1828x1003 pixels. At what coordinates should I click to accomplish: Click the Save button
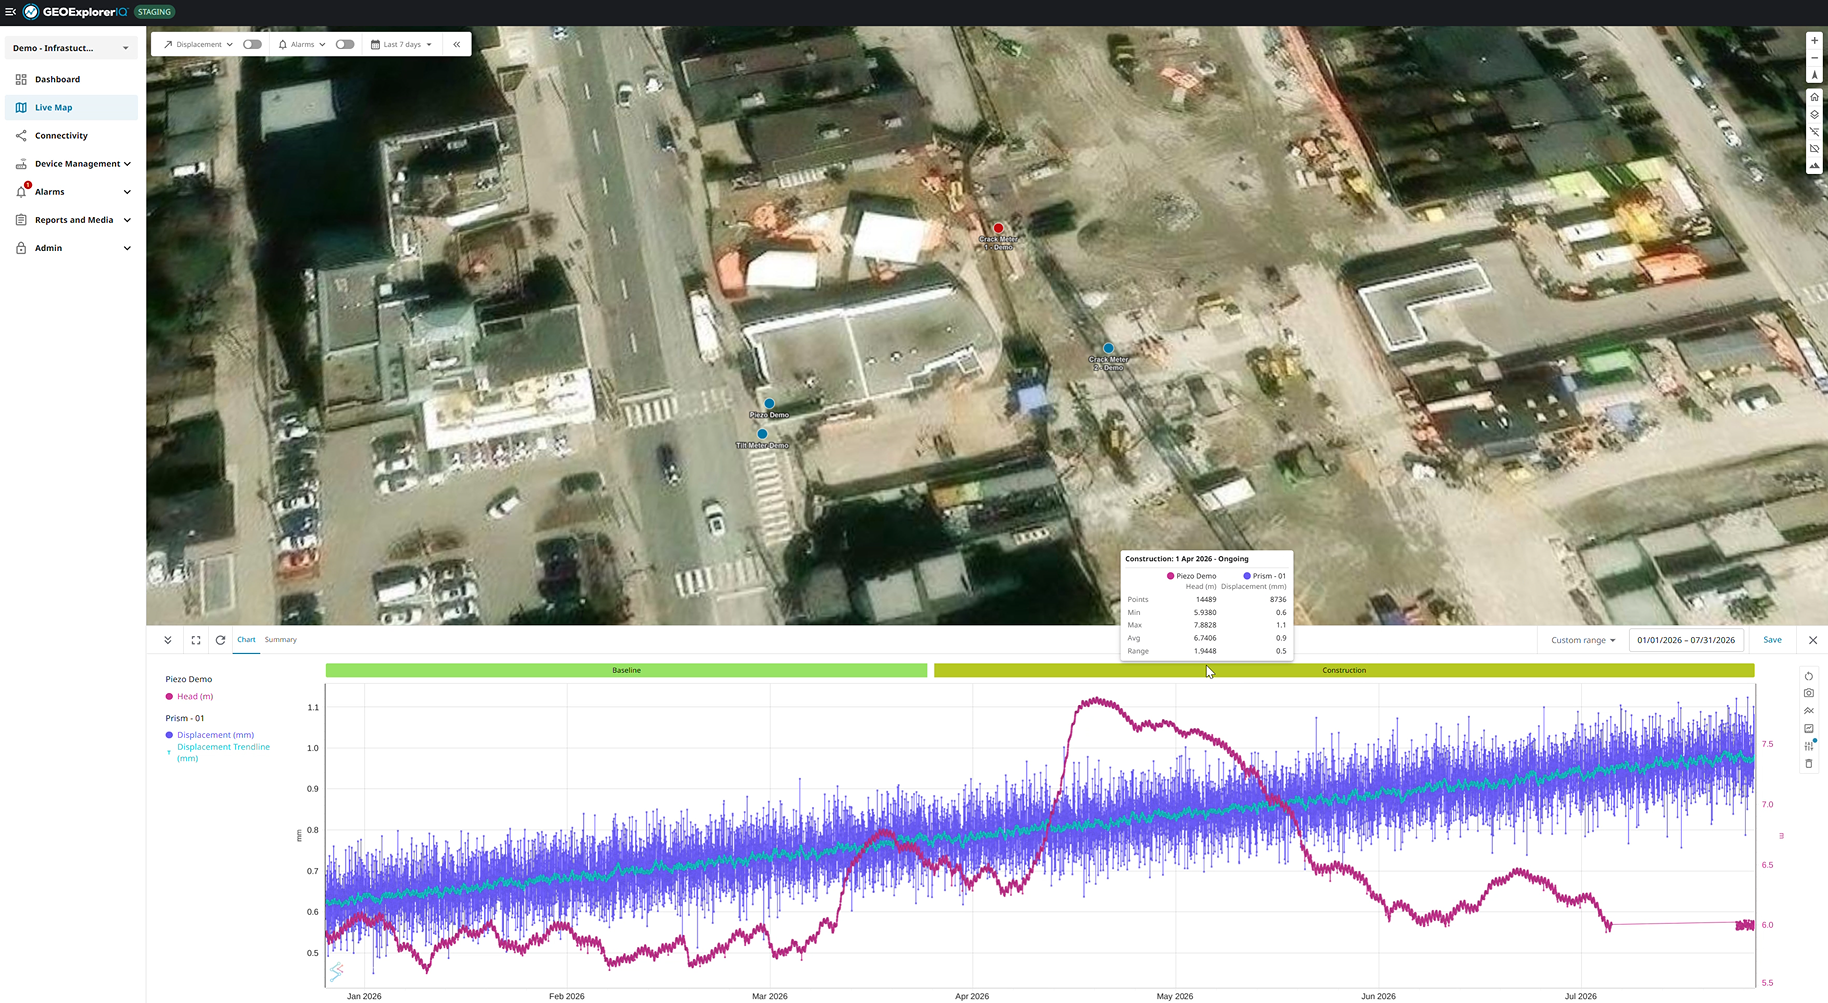tap(1772, 640)
